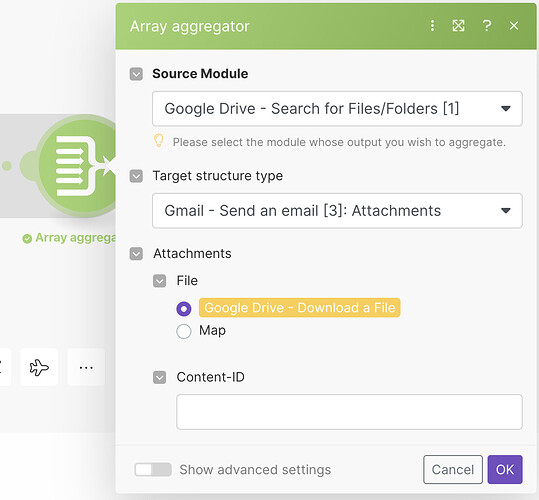Screen dimensions: 539x500
Task: Collapse the Attachments section
Action: (136, 254)
